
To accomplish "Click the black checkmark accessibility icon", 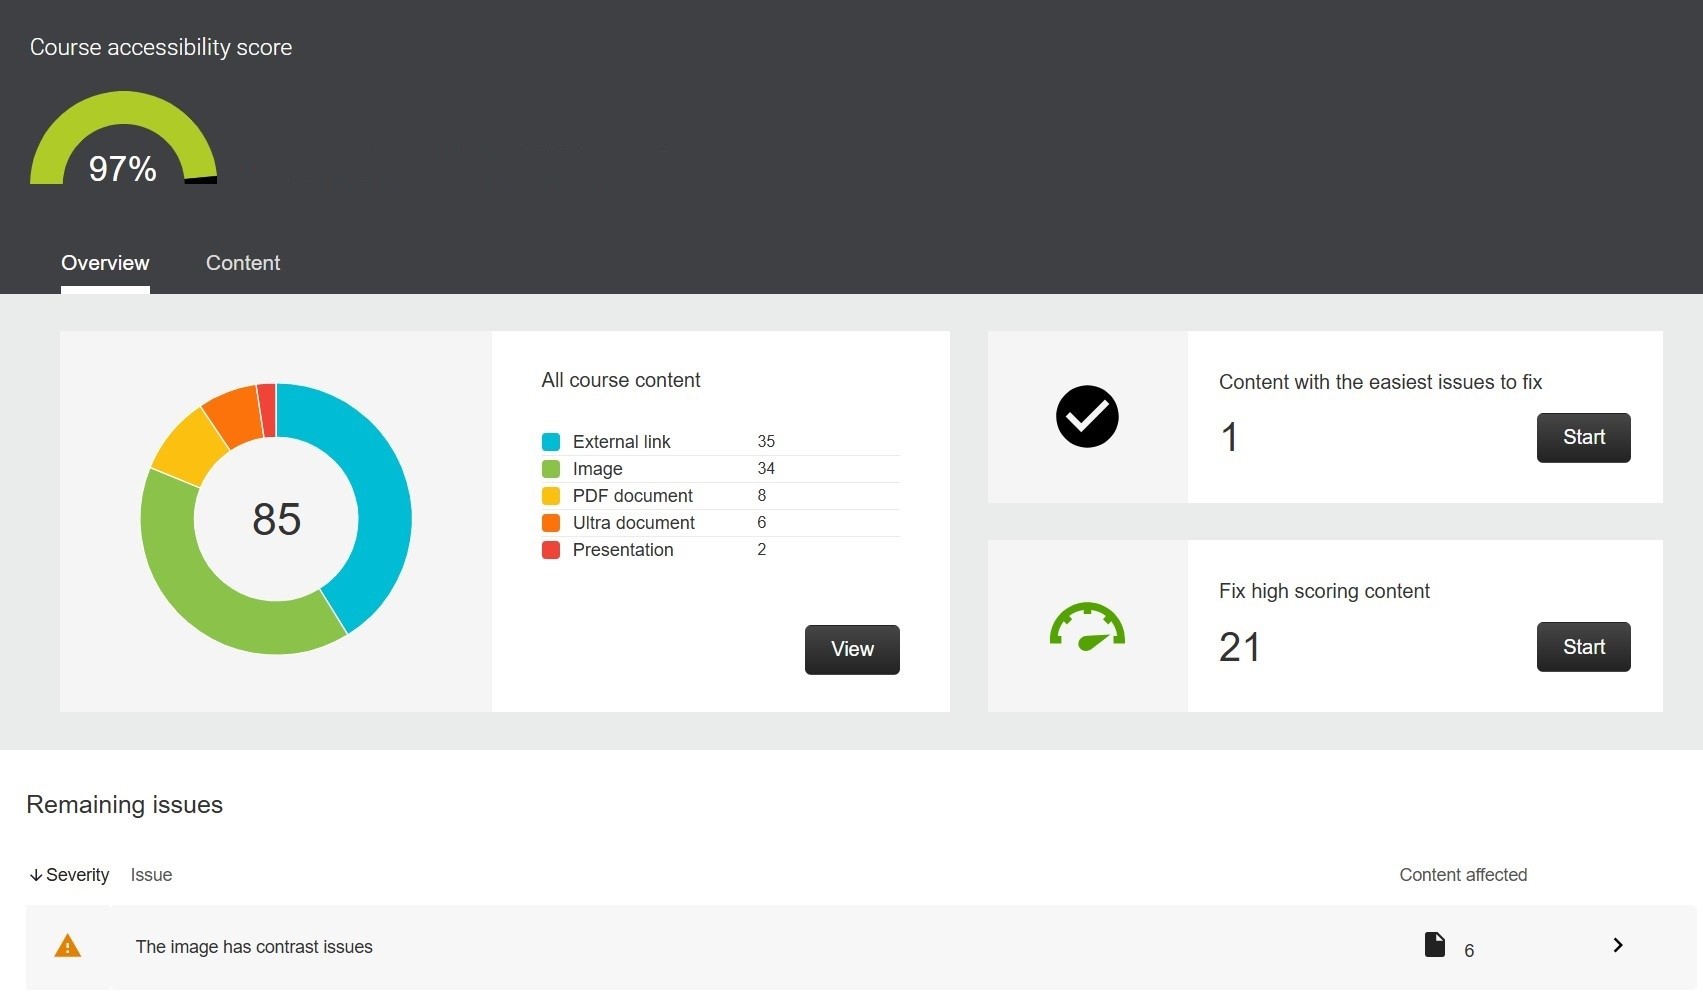I will [x=1087, y=417].
